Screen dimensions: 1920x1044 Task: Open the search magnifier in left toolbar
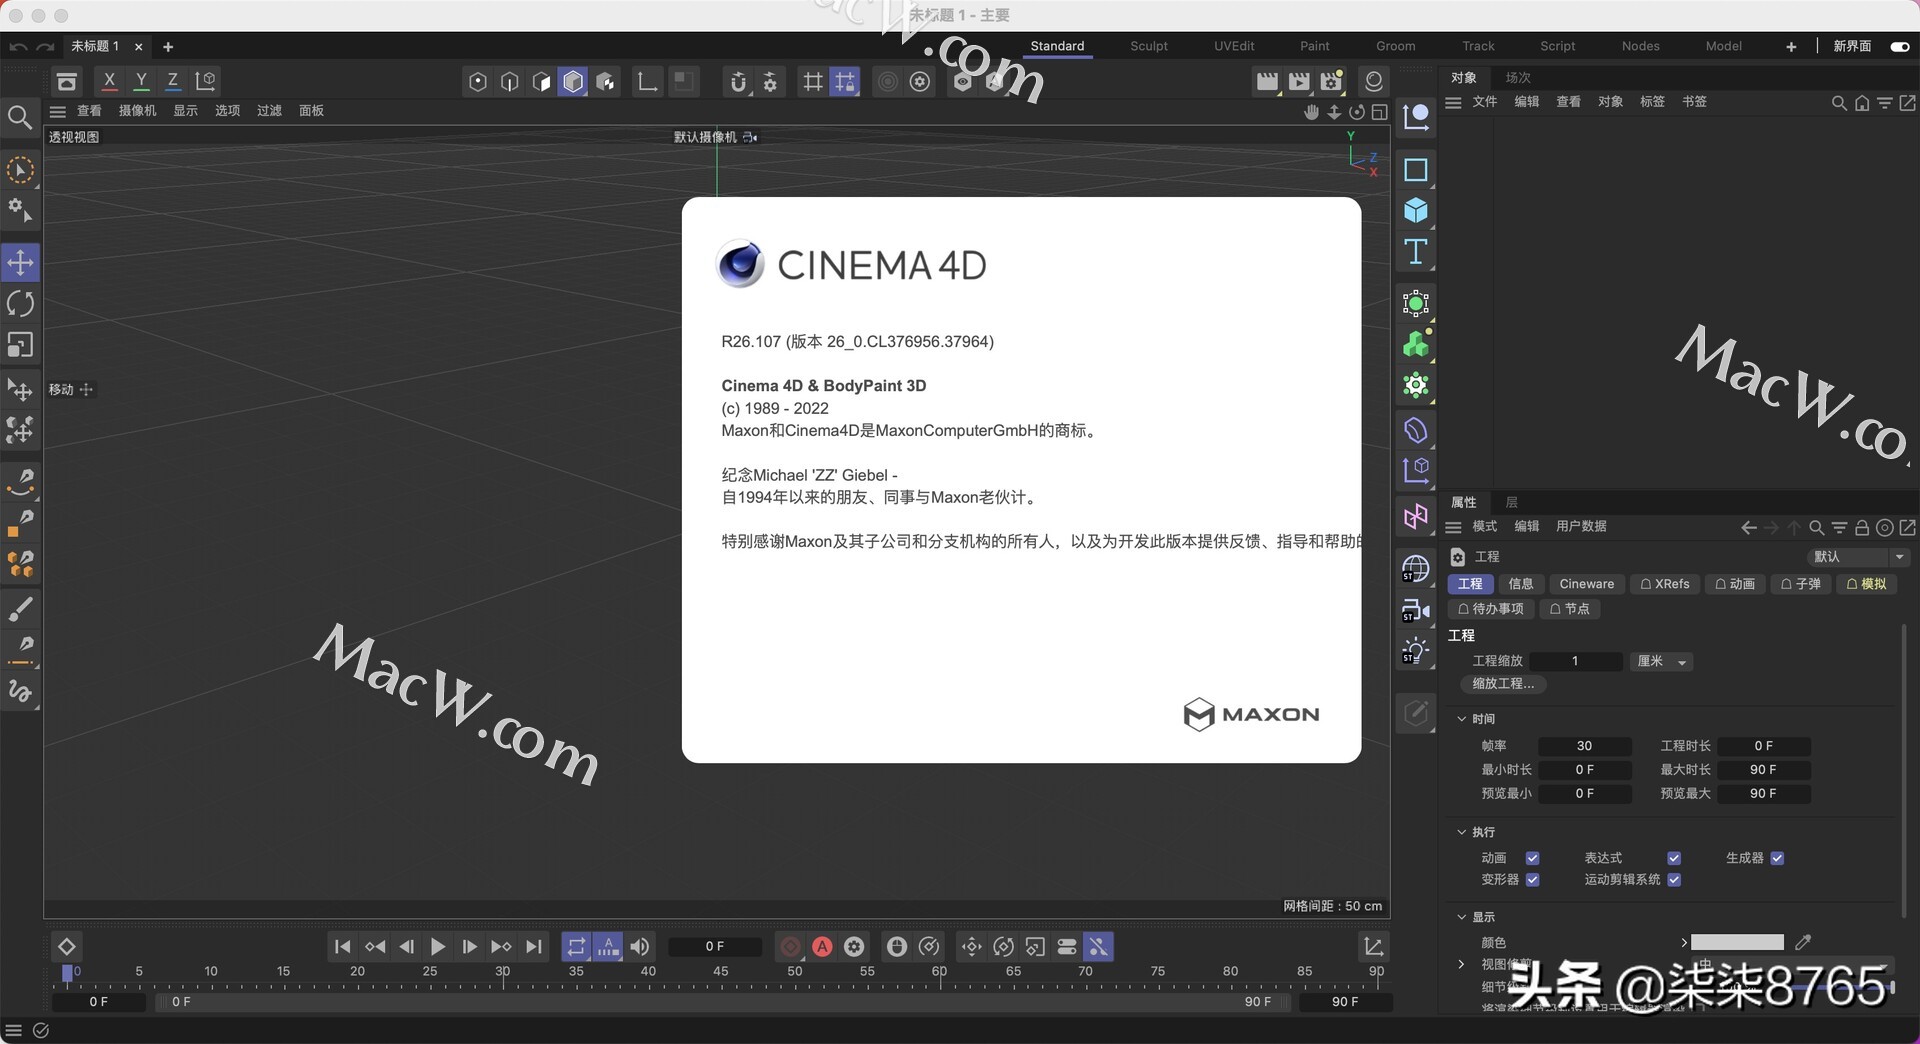(19, 118)
